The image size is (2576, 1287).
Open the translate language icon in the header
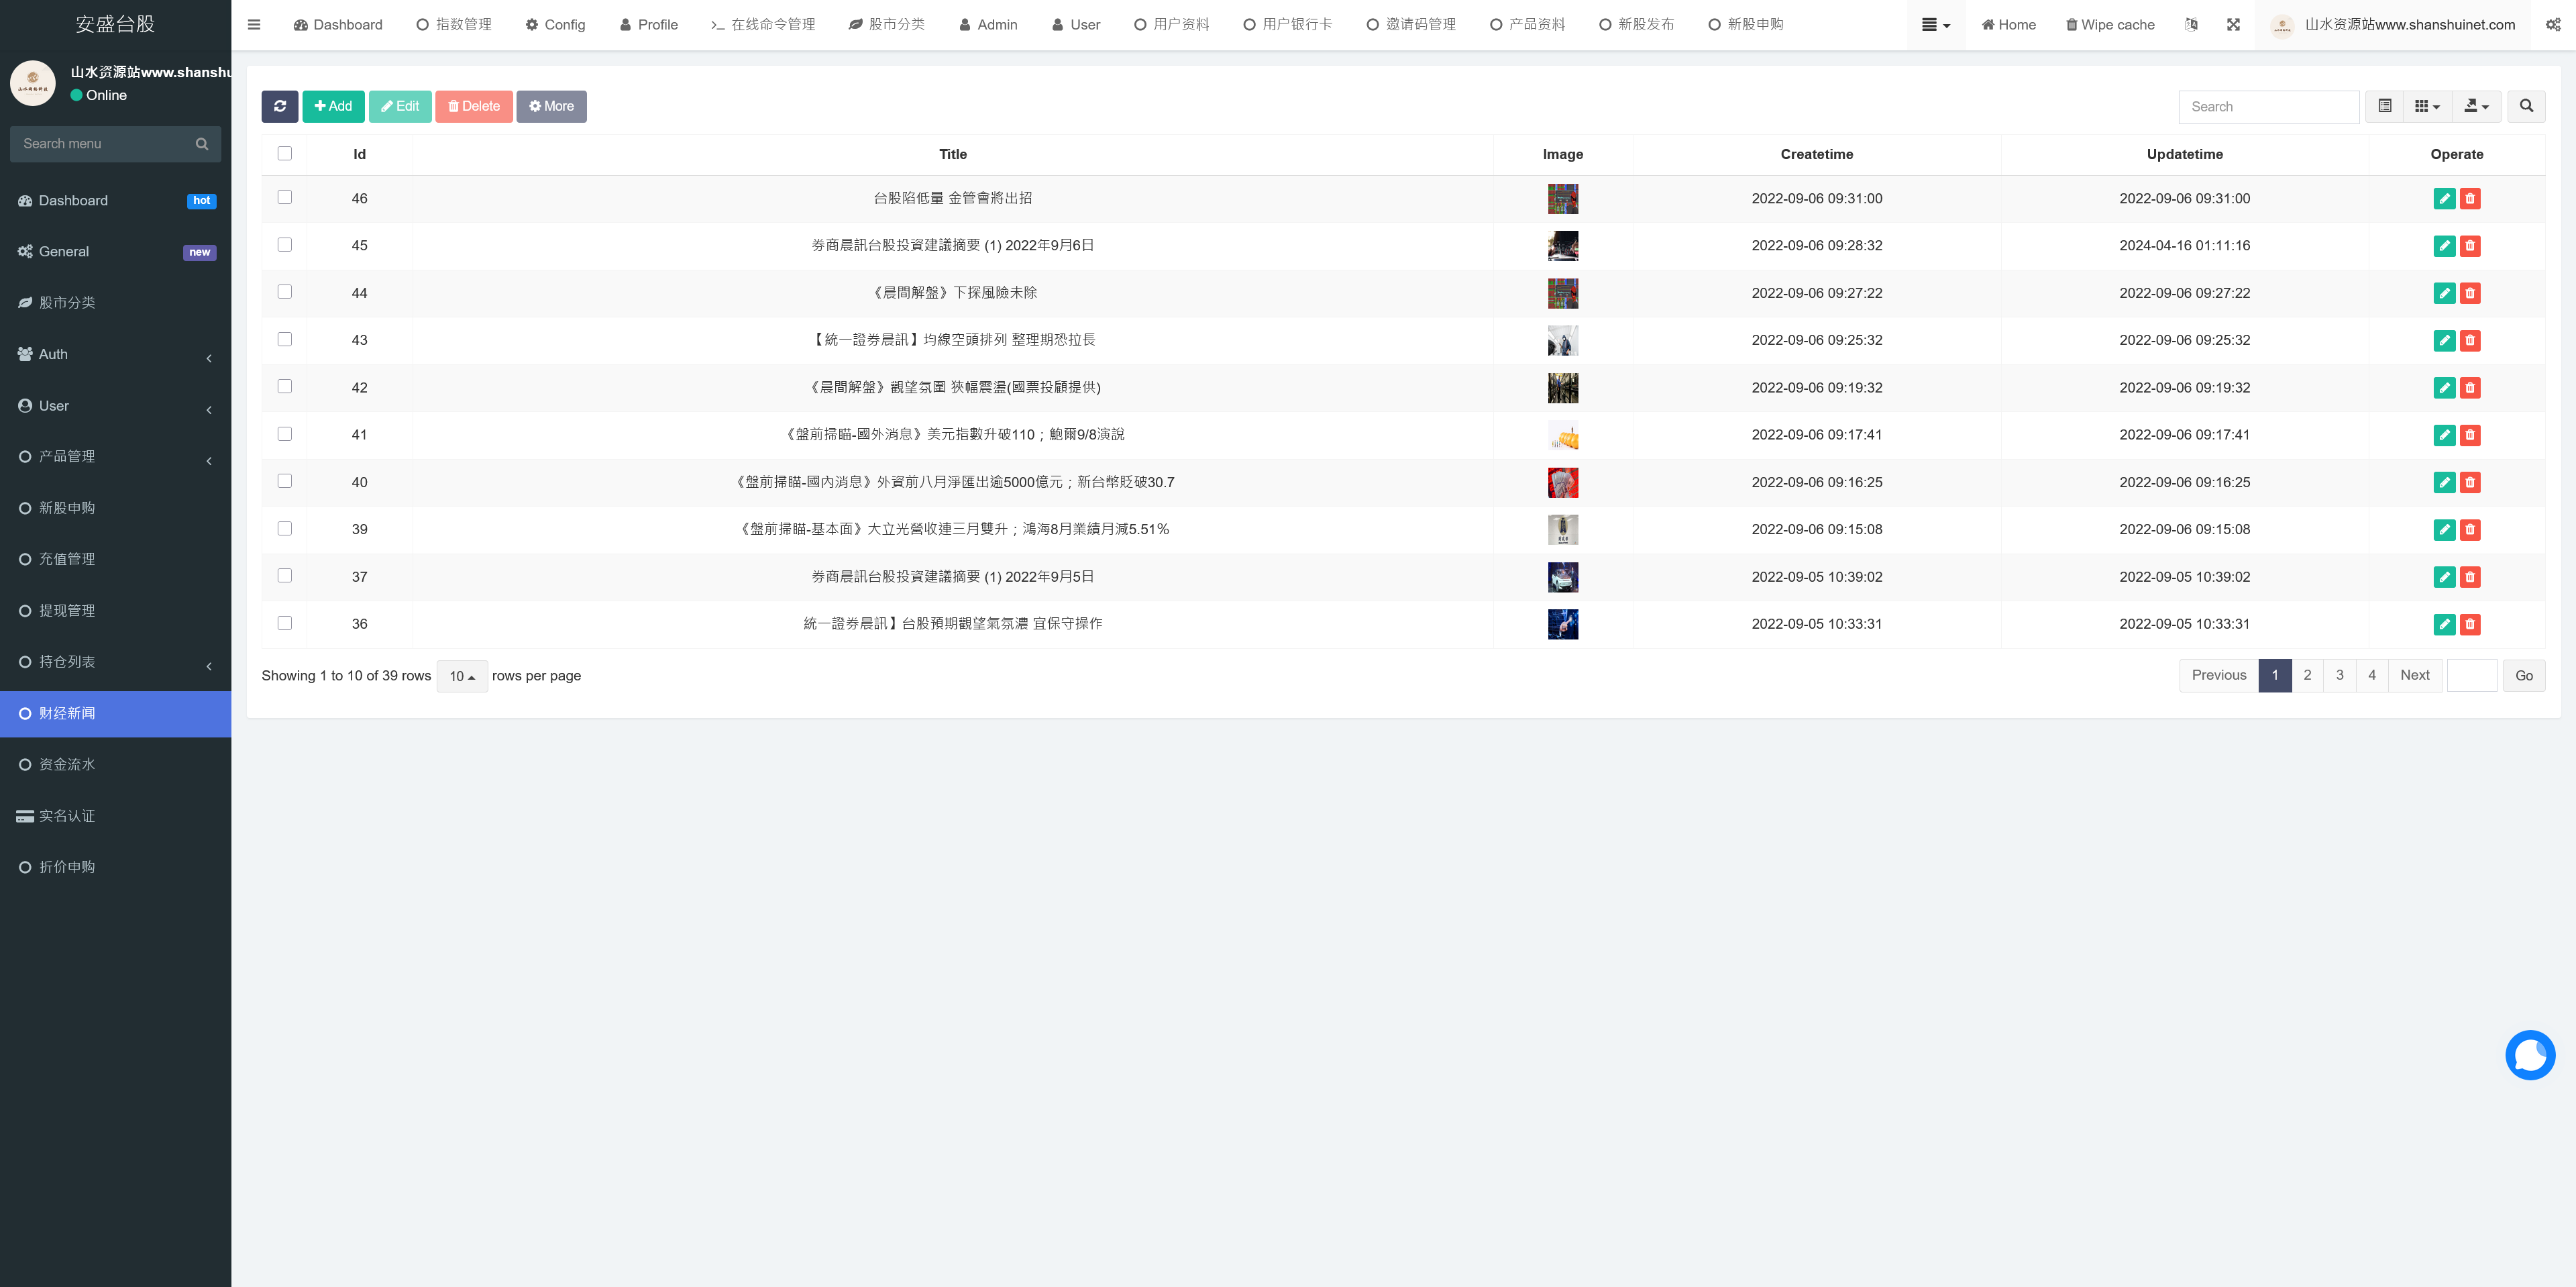point(2191,24)
